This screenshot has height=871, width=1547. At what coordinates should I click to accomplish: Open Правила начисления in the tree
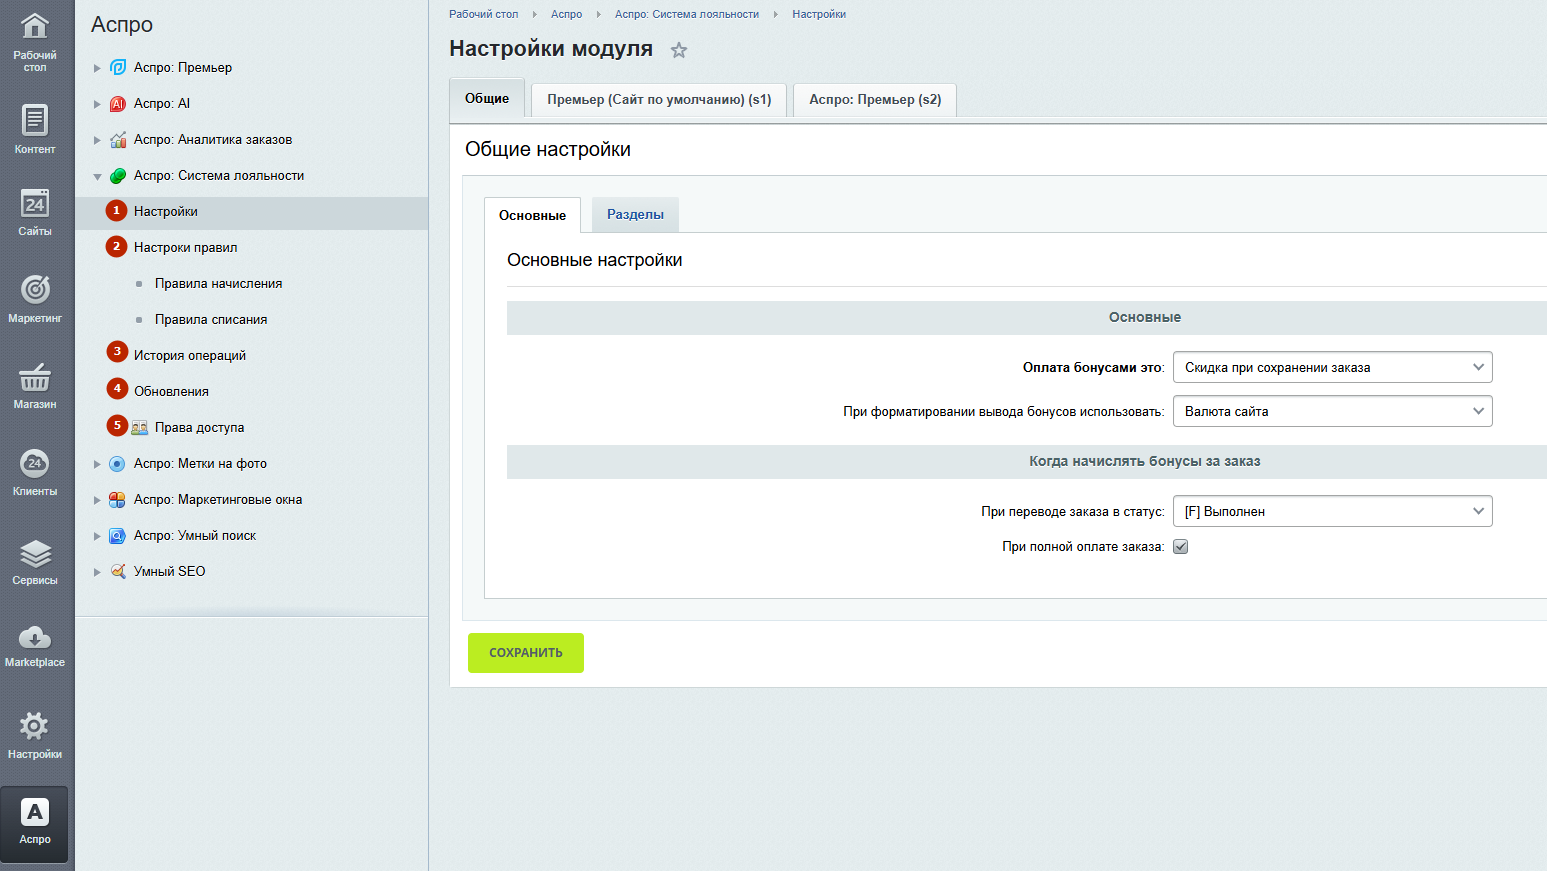pos(218,284)
